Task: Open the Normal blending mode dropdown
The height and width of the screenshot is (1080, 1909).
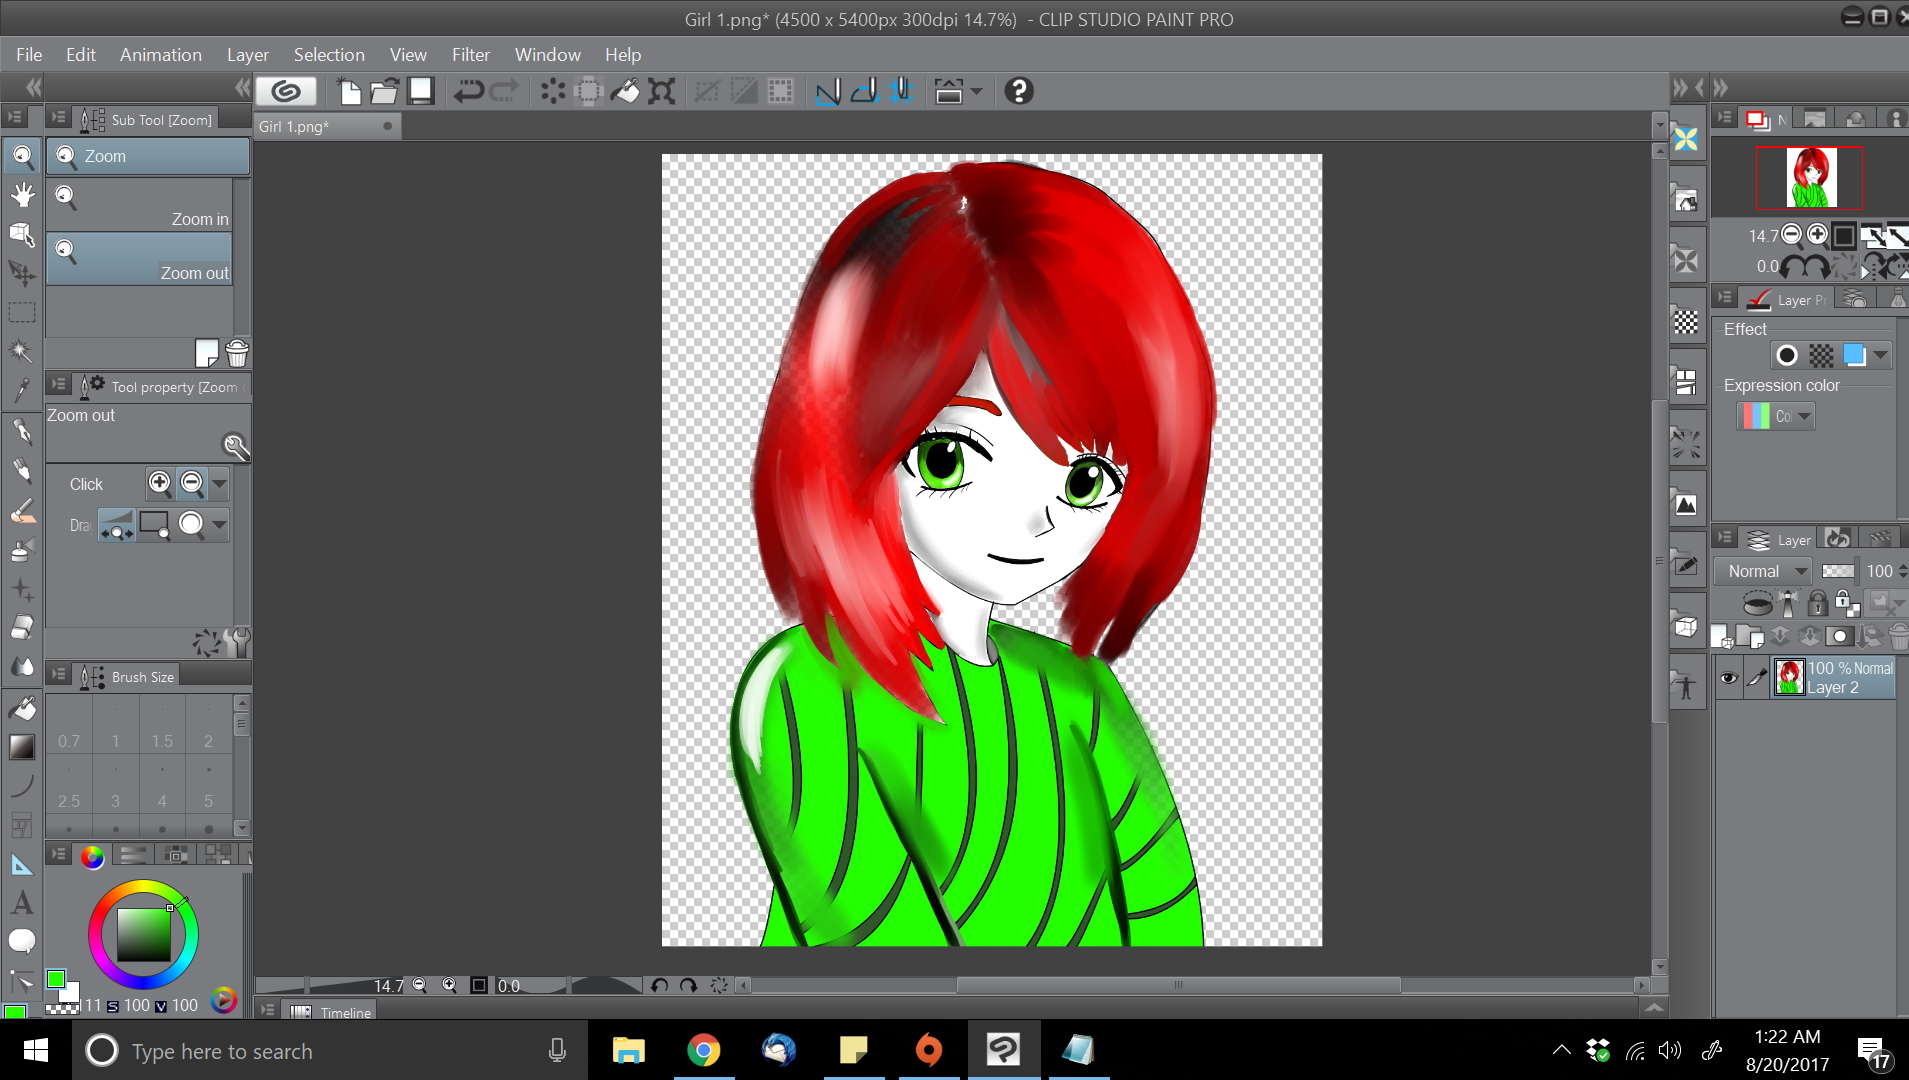Action: 1767,571
